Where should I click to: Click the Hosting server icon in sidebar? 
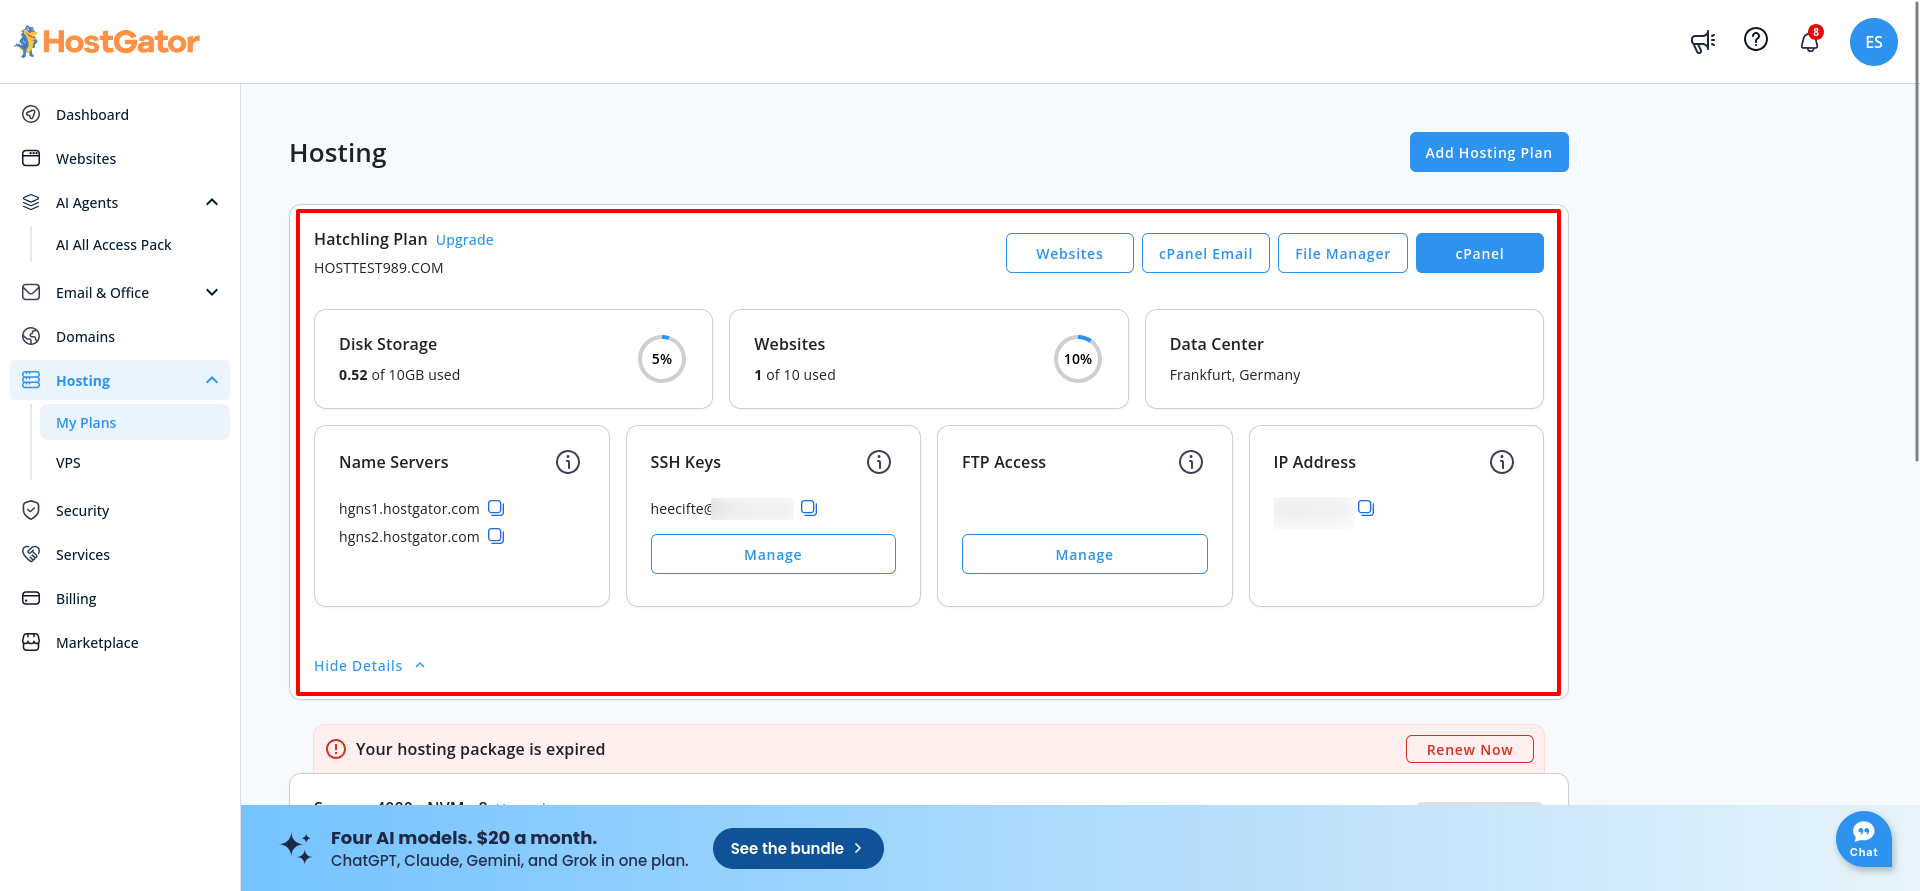pyautogui.click(x=31, y=380)
